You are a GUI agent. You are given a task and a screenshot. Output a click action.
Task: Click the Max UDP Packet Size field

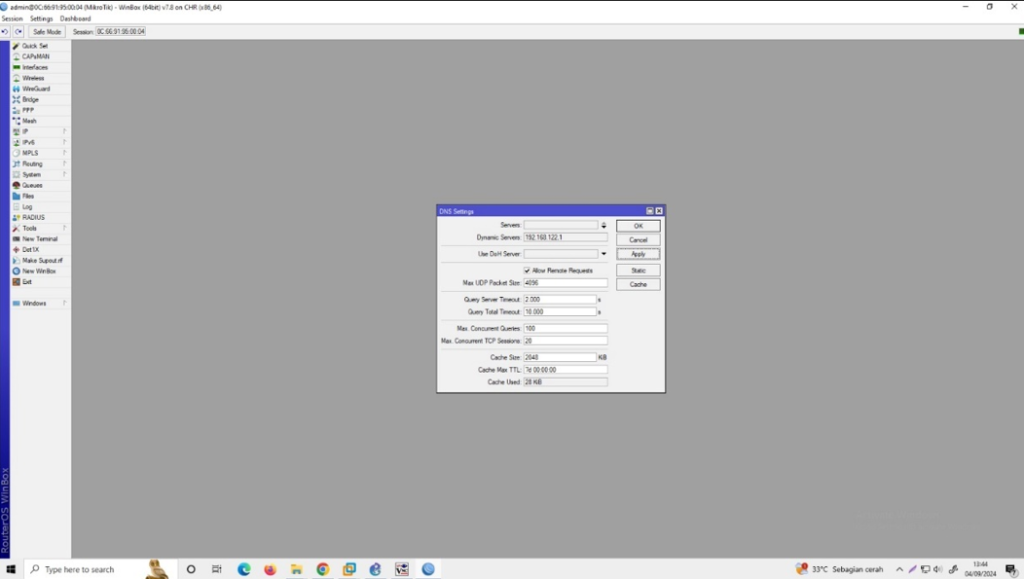[565, 283]
